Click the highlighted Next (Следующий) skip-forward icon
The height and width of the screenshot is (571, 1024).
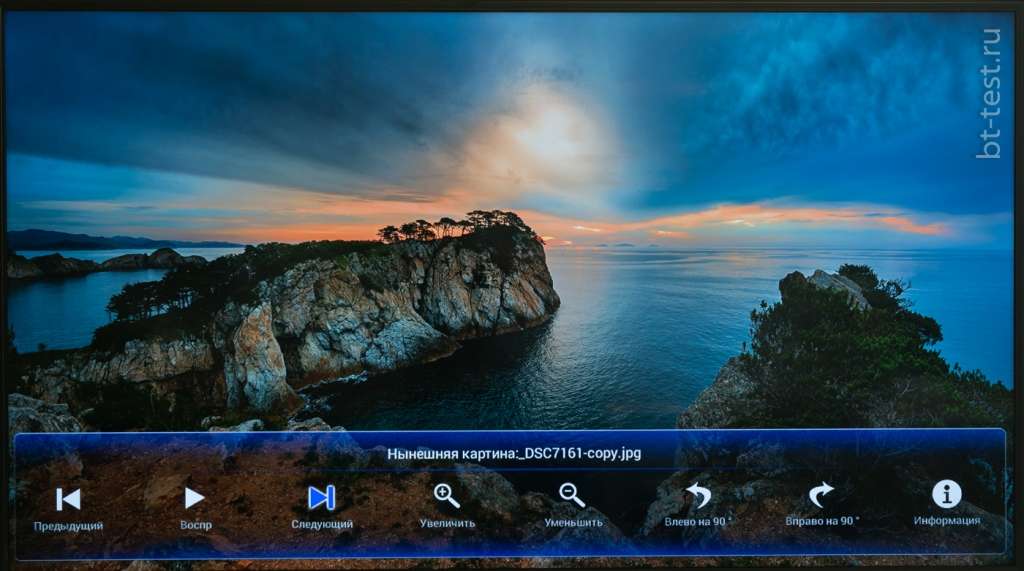321,497
